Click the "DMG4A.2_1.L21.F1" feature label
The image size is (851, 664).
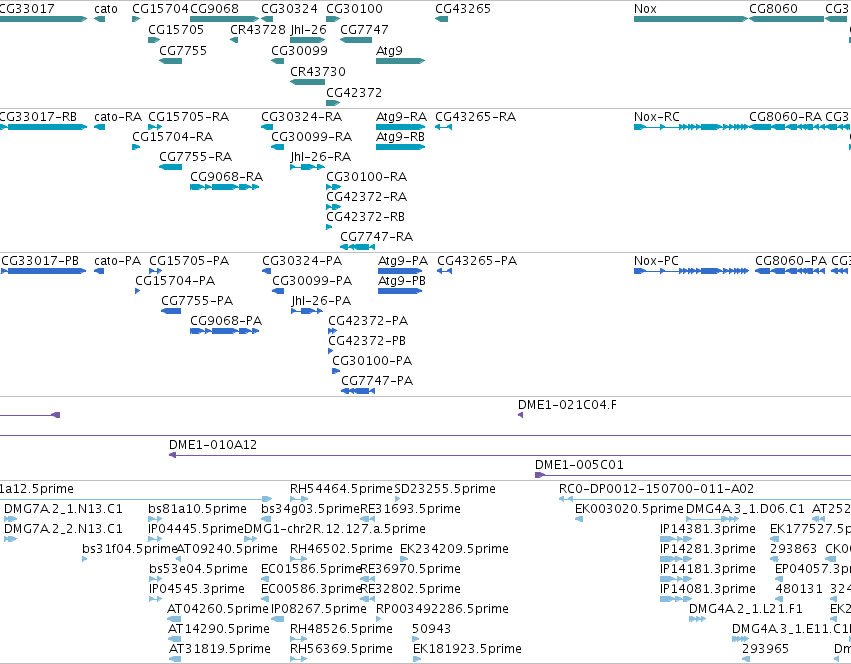746,609
